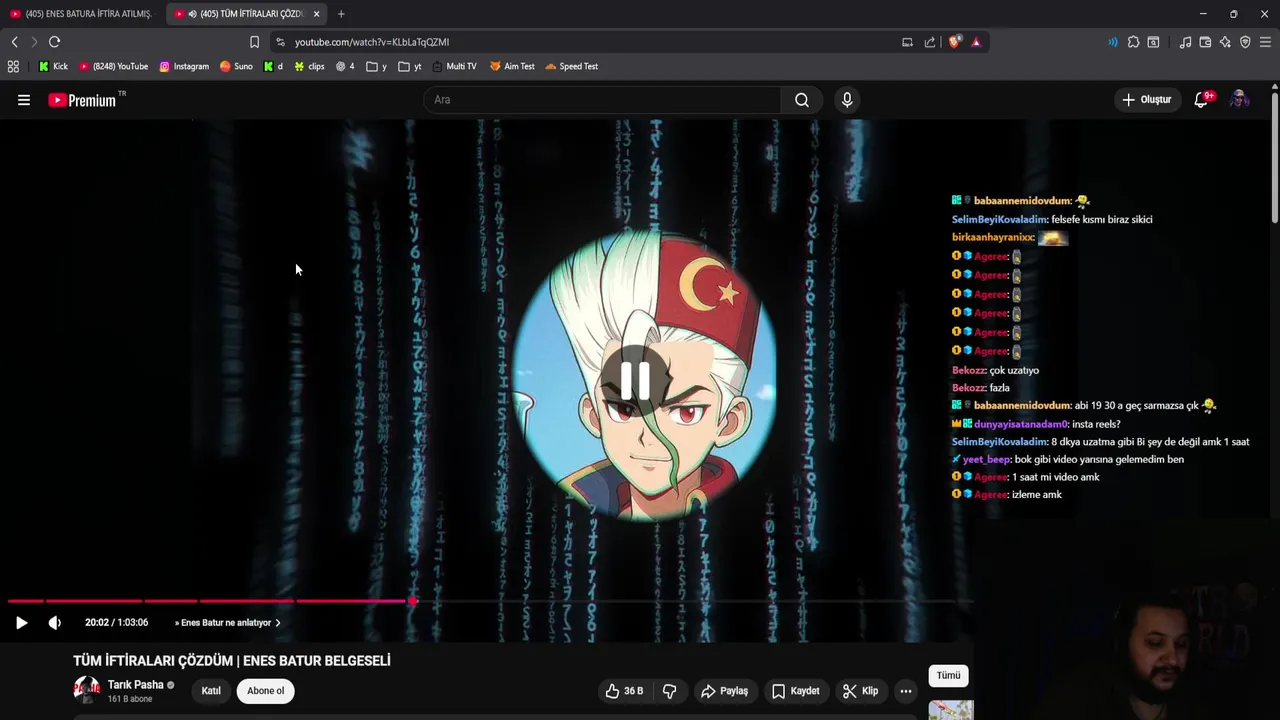Expand the 'Enes Batur ne anlatıyor' chapter
The height and width of the screenshot is (720, 1280).
228,622
